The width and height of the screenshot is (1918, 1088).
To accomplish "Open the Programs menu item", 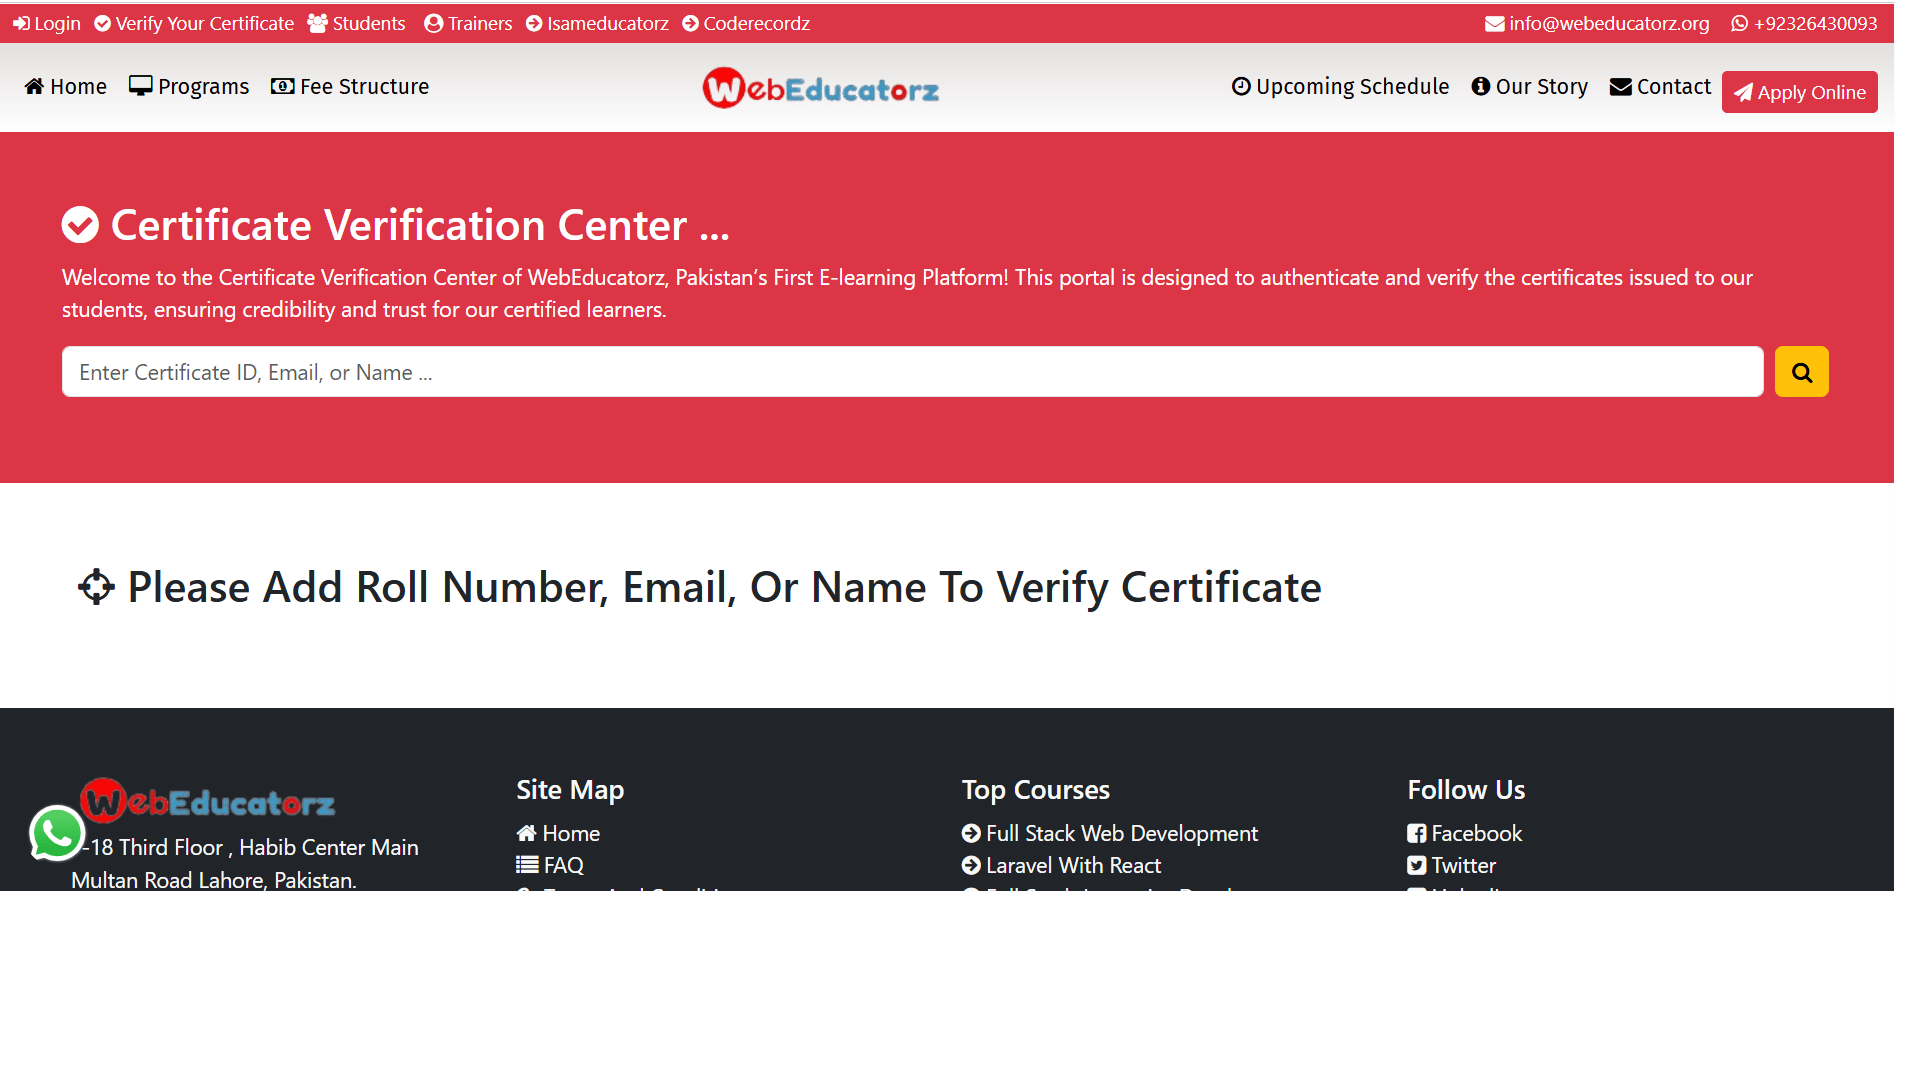I will tap(189, 87).
